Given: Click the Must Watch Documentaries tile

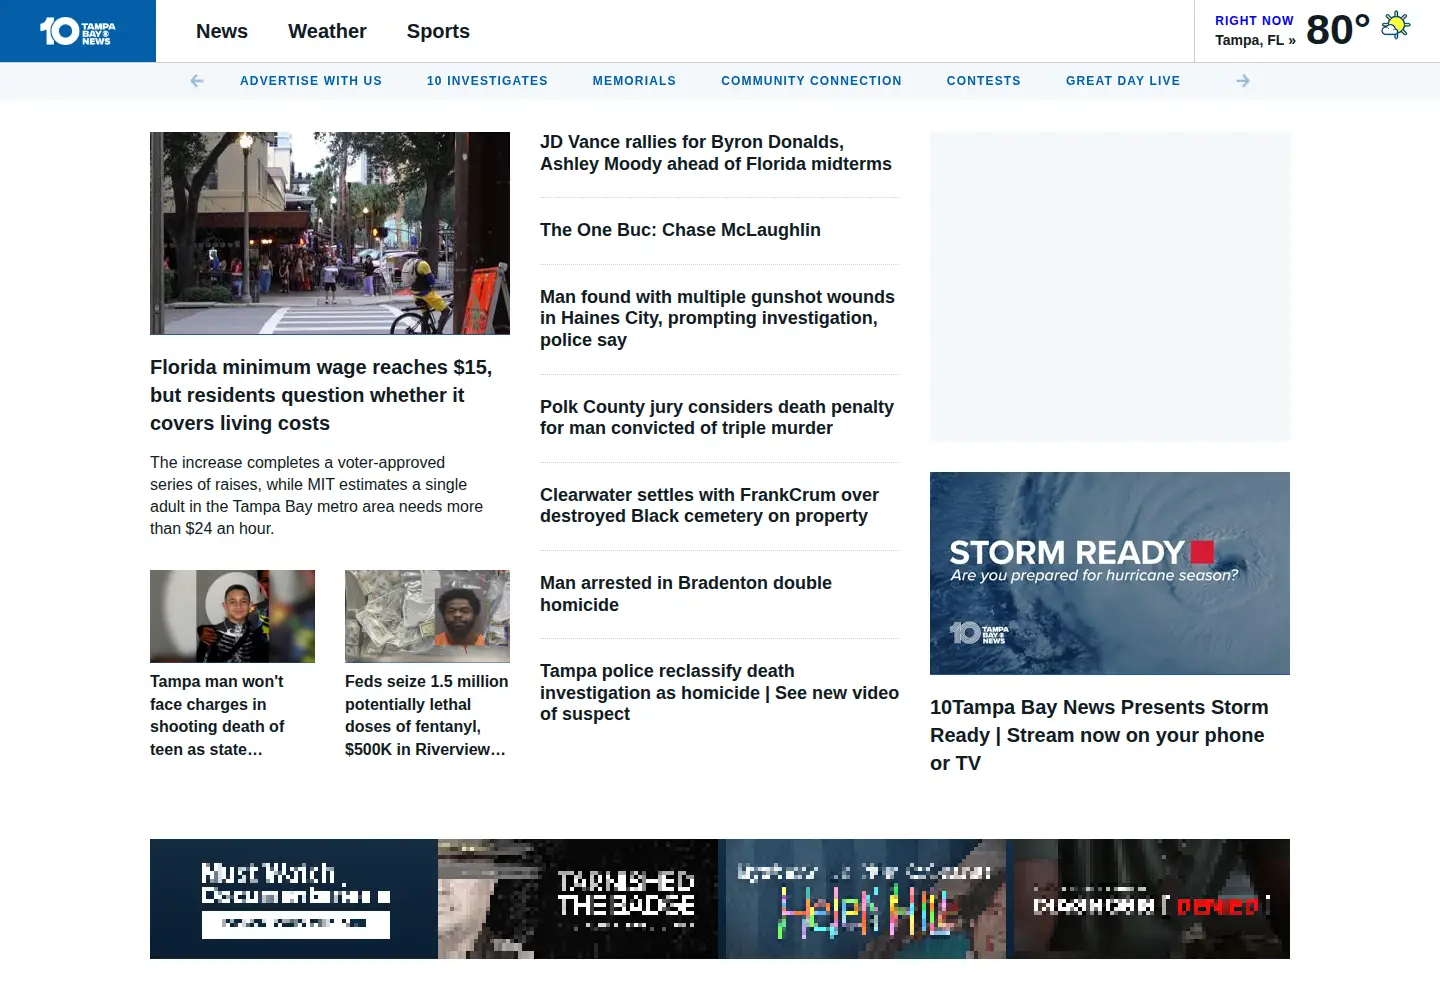Looking at the screenshot, I should [294, 899].
